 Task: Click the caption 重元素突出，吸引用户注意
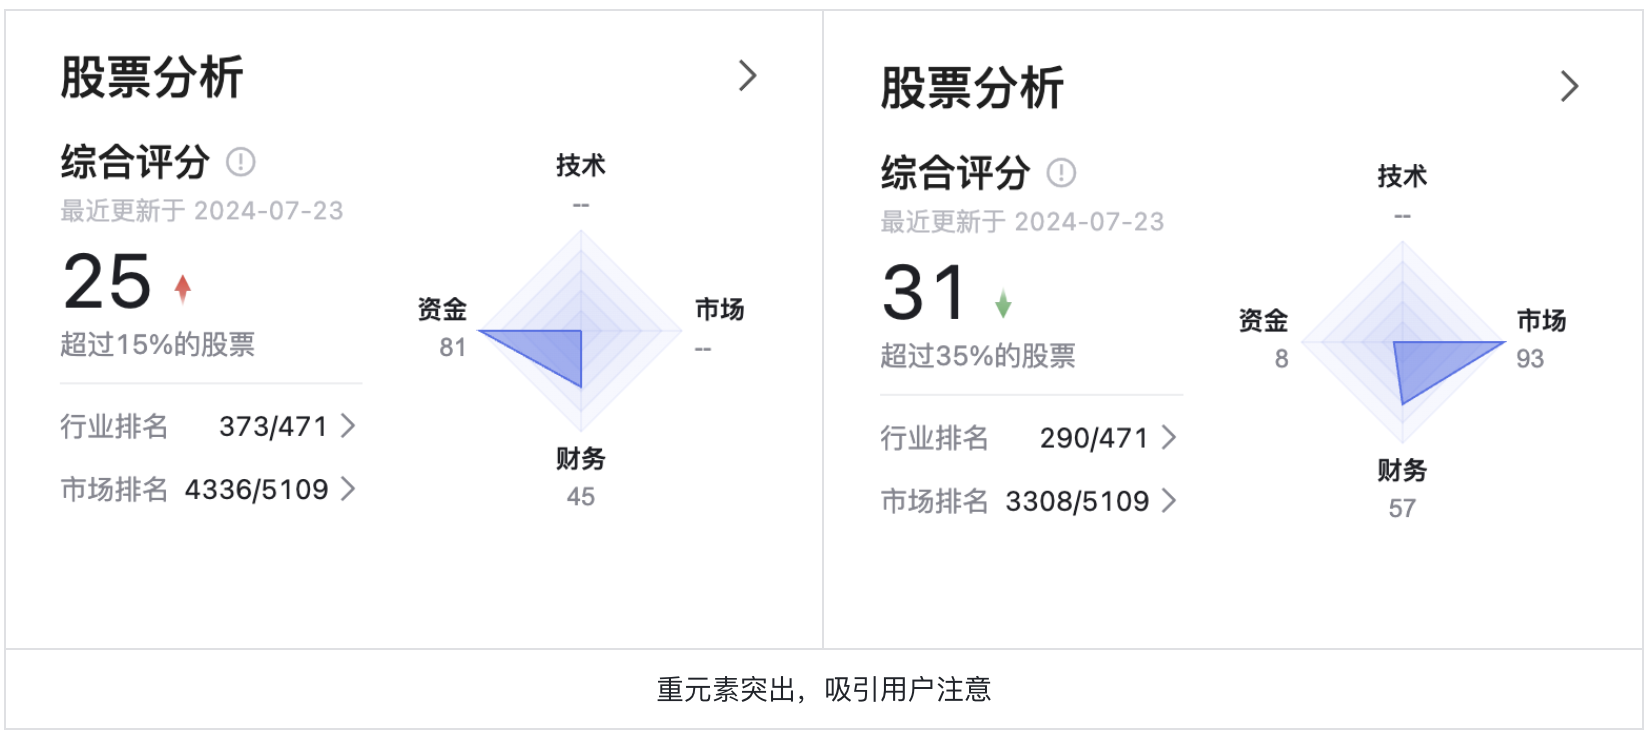coord(824,689)
